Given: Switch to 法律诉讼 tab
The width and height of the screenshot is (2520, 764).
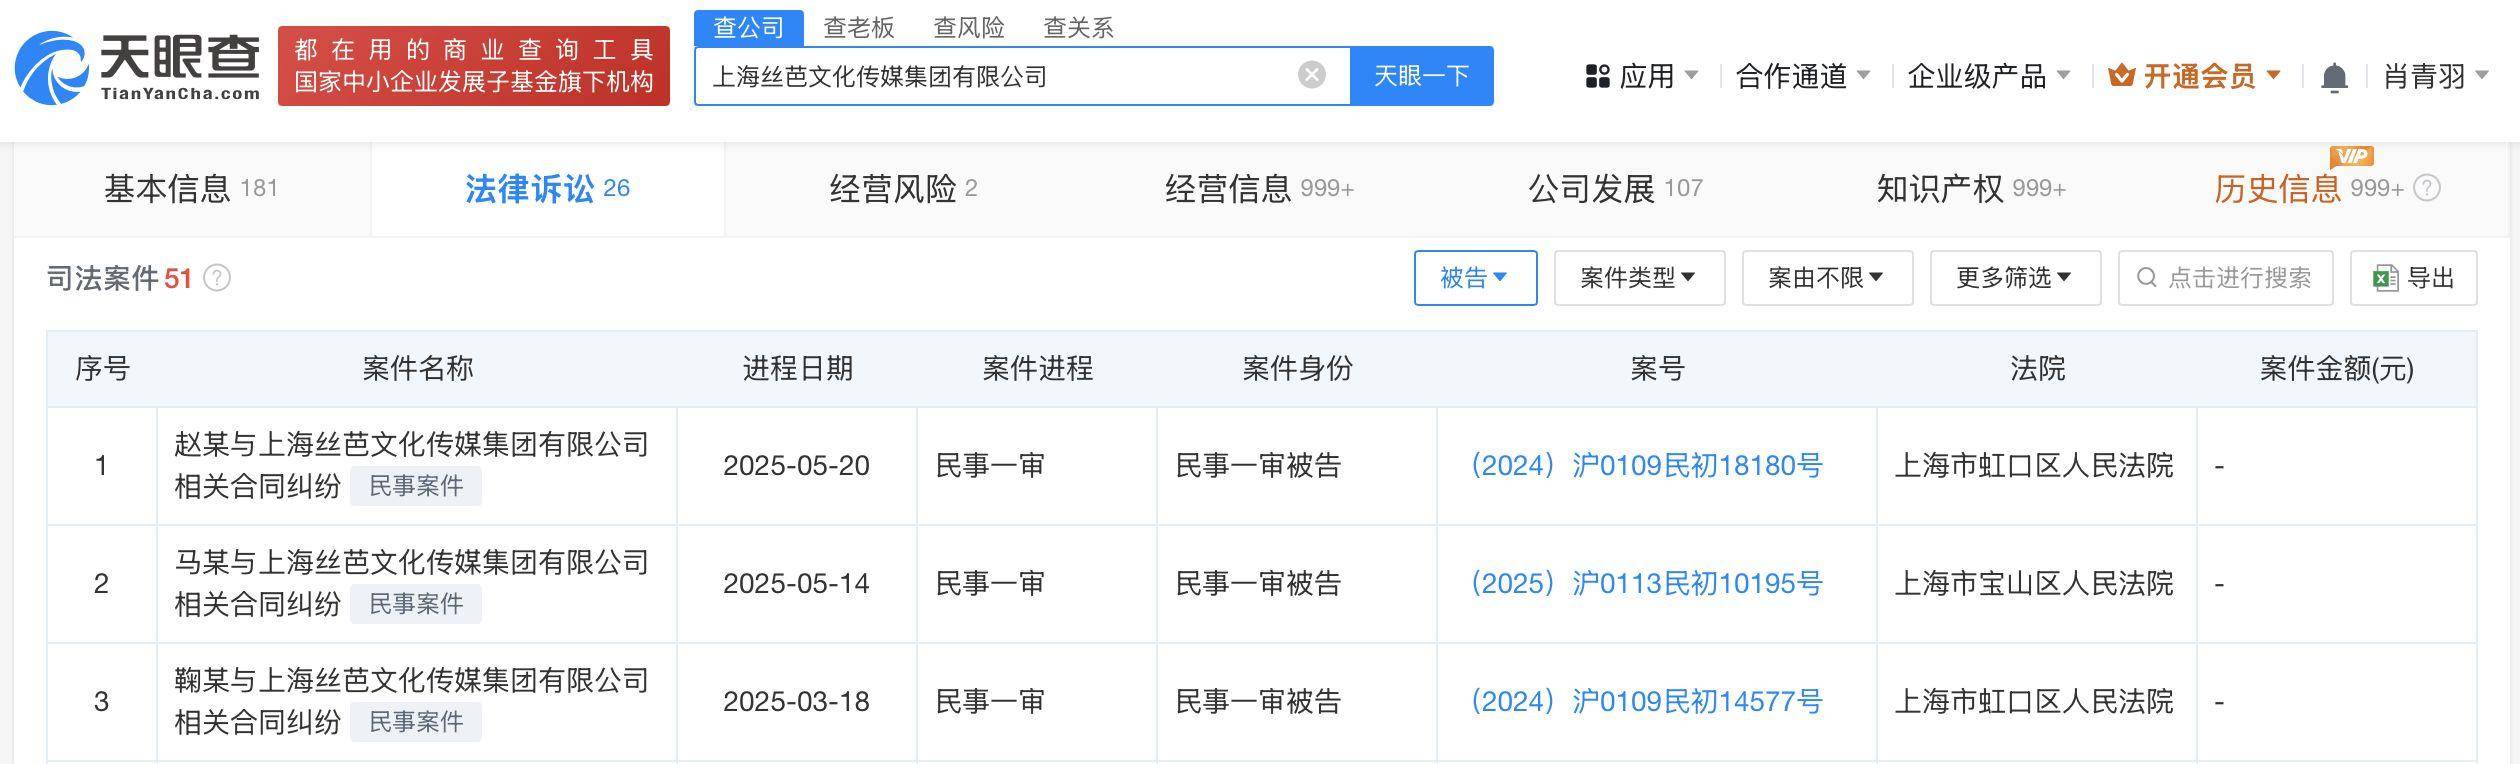Looking at the screenshot, I should (547, 188).
